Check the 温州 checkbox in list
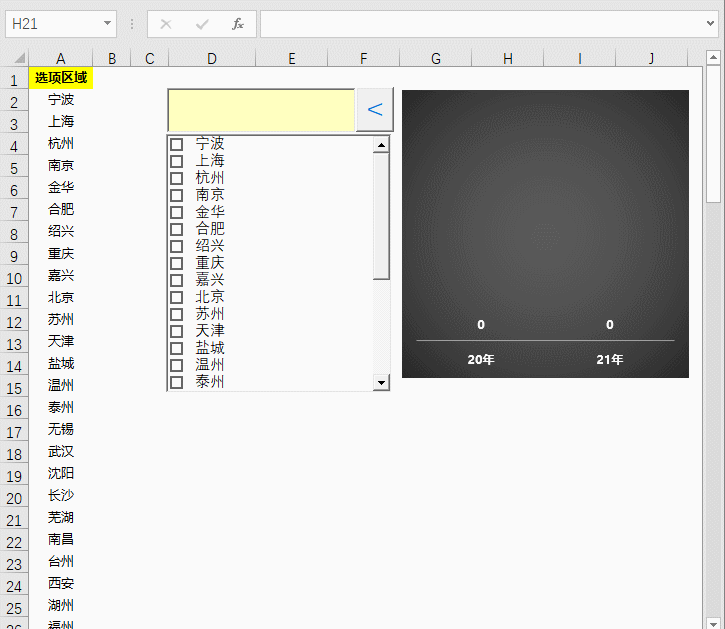The image size is (725, 629). pyautogui.click(x=176, y=365)
